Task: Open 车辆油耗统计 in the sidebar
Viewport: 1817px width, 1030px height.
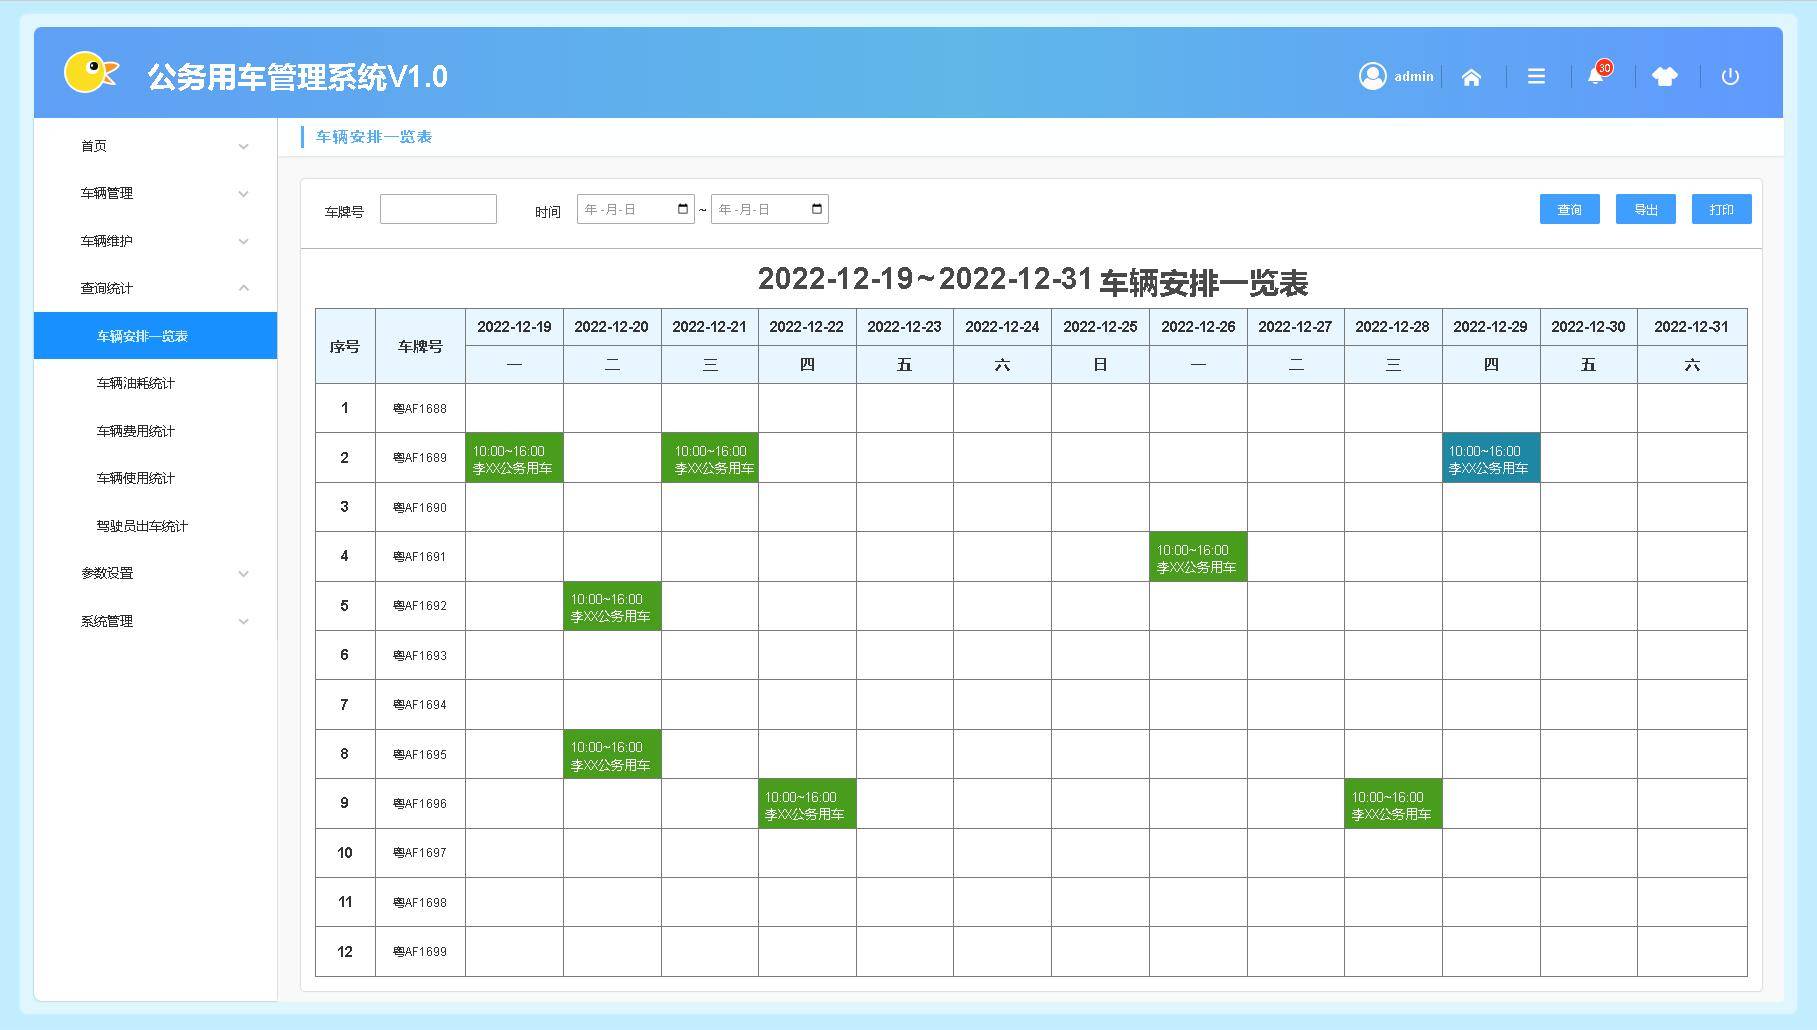Action: [136, 383]
